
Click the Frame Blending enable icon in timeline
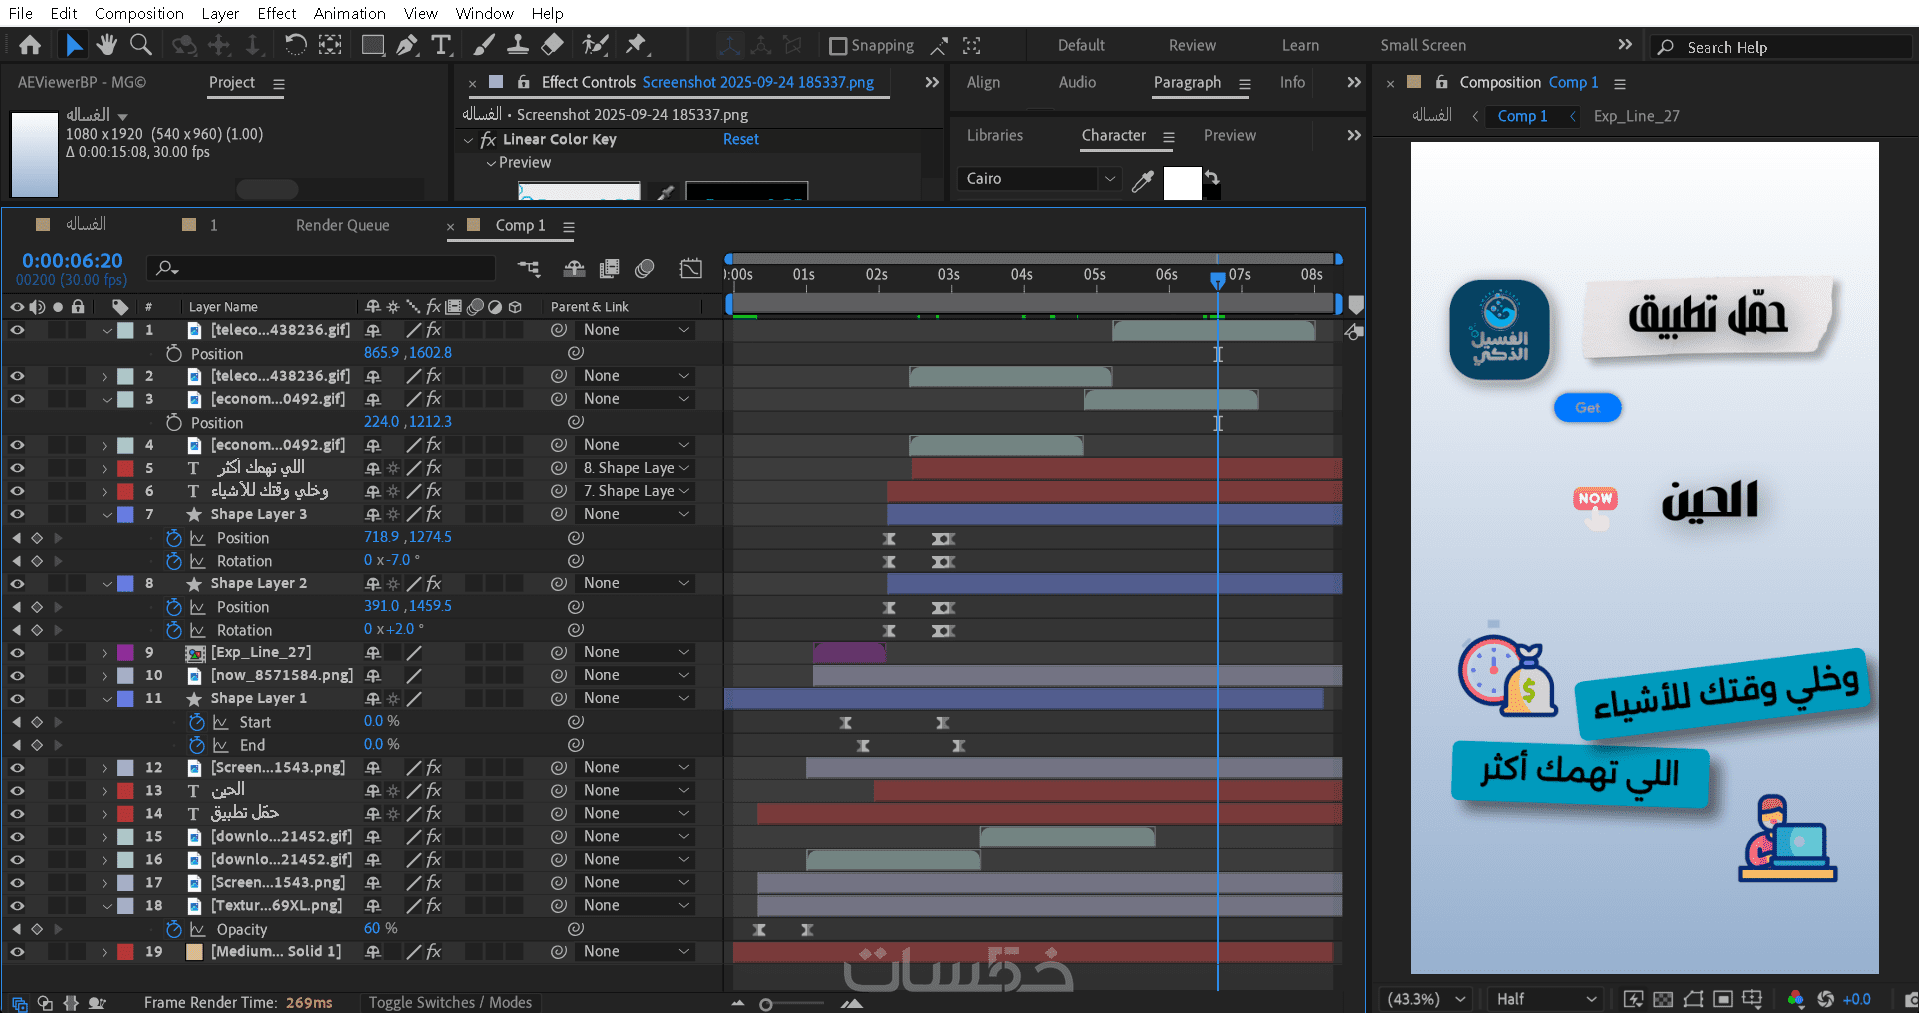[609, 268]
